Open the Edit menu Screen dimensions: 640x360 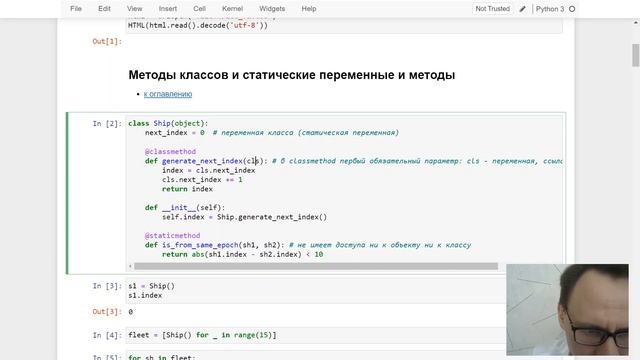click(x=104, y=9)
